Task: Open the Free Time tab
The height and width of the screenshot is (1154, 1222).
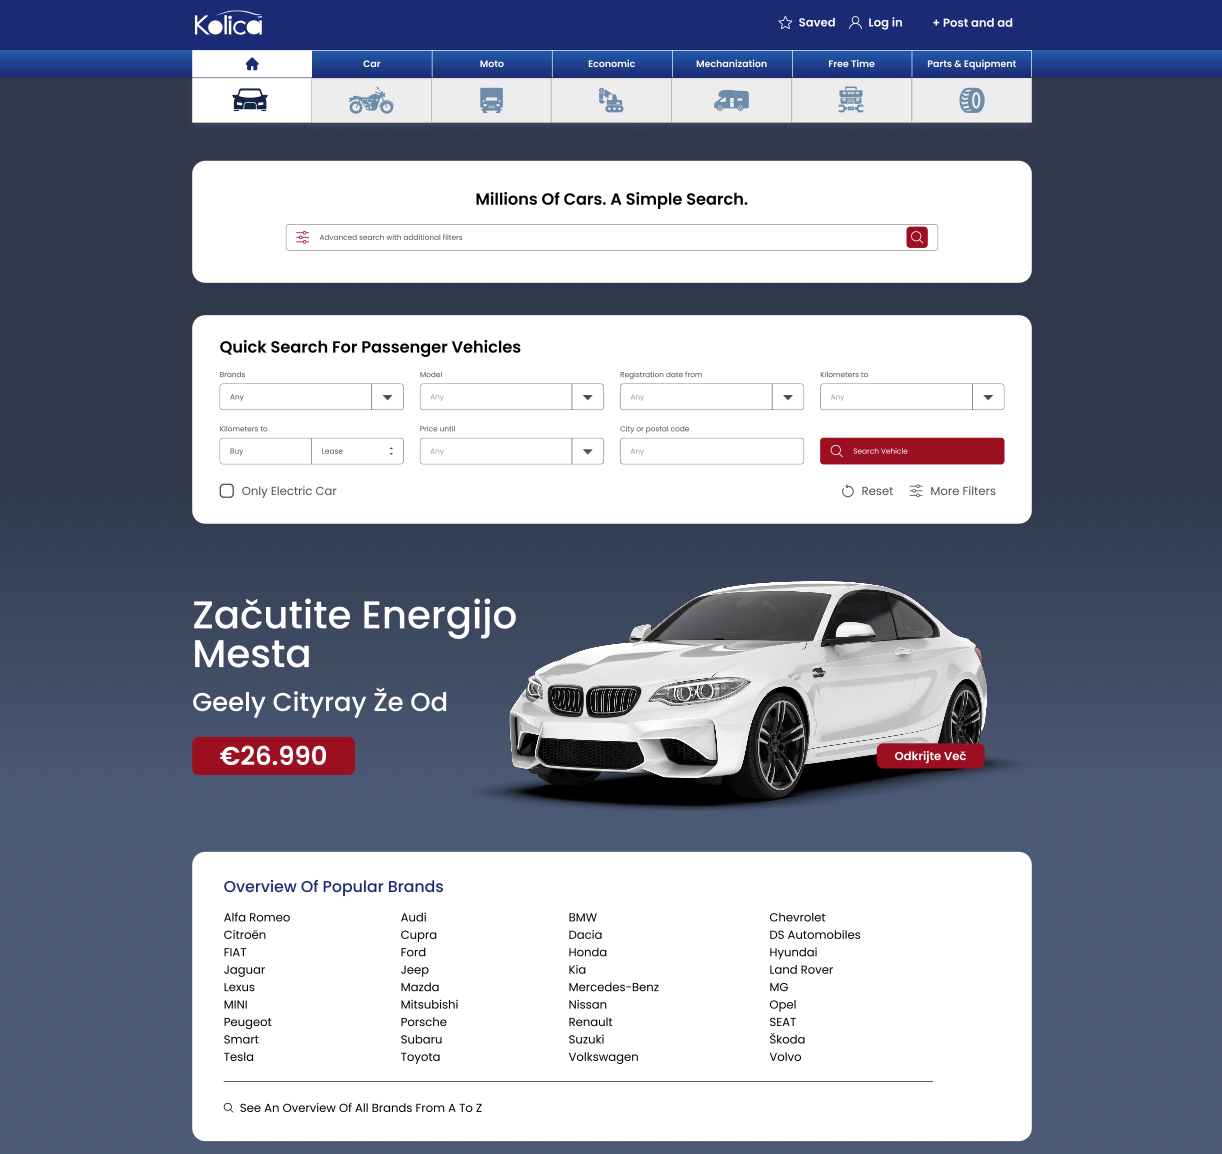Action: coord(851,64)
